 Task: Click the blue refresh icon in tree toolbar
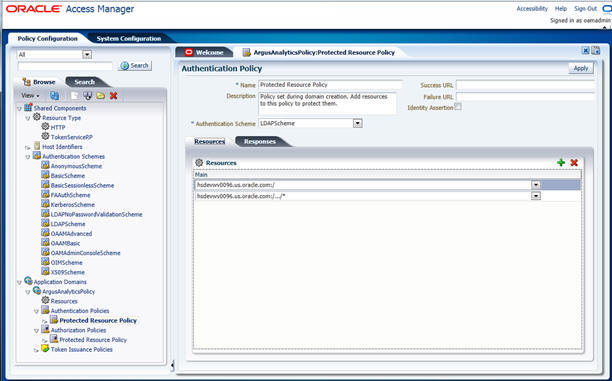pyautogui.click(x=55, y=96)
